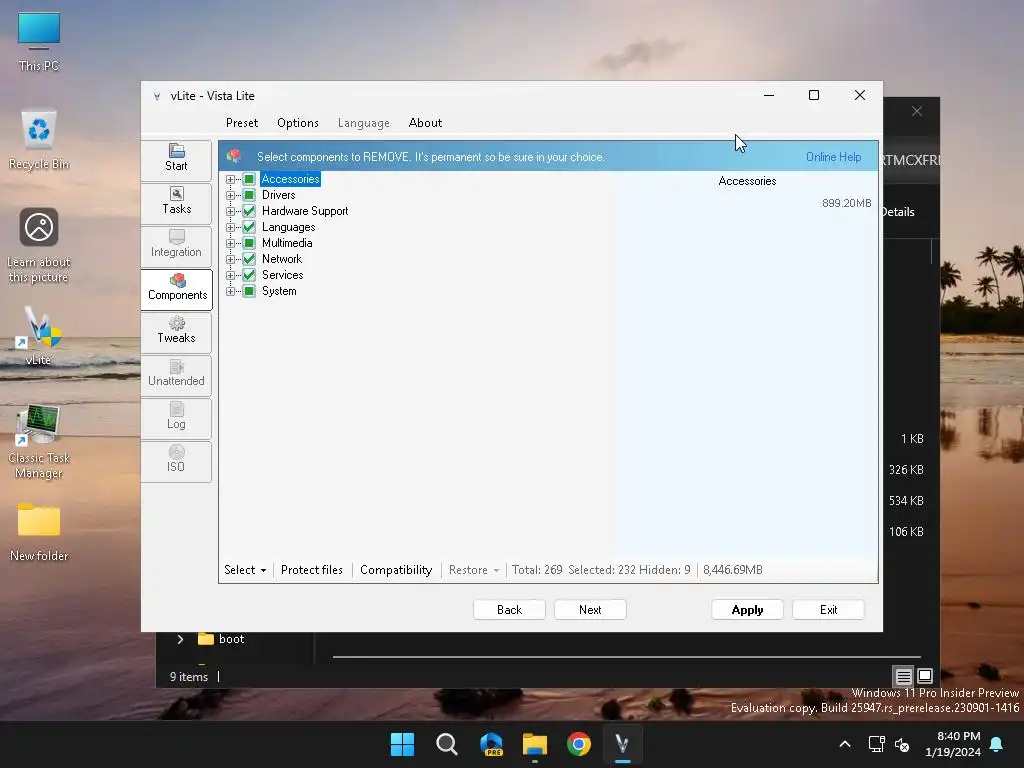The image size is (1024, 768).
Task: Launch Google Chrome from taskbar
Action: point(579,744)
